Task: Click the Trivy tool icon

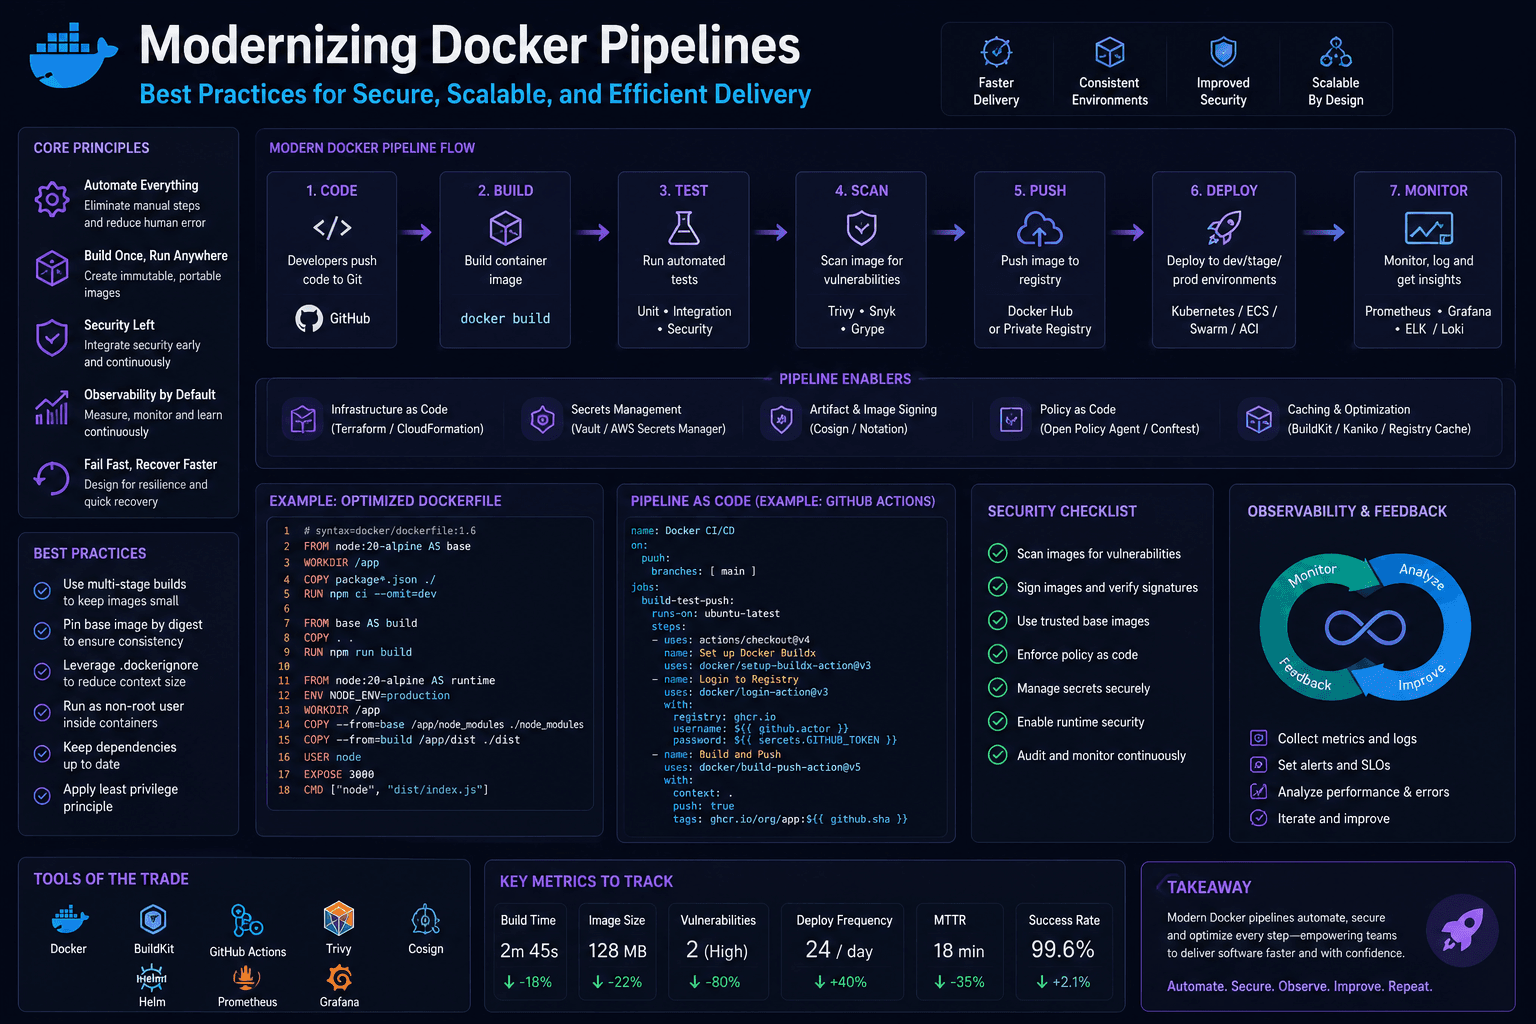Action: click(x=339, y=918)
